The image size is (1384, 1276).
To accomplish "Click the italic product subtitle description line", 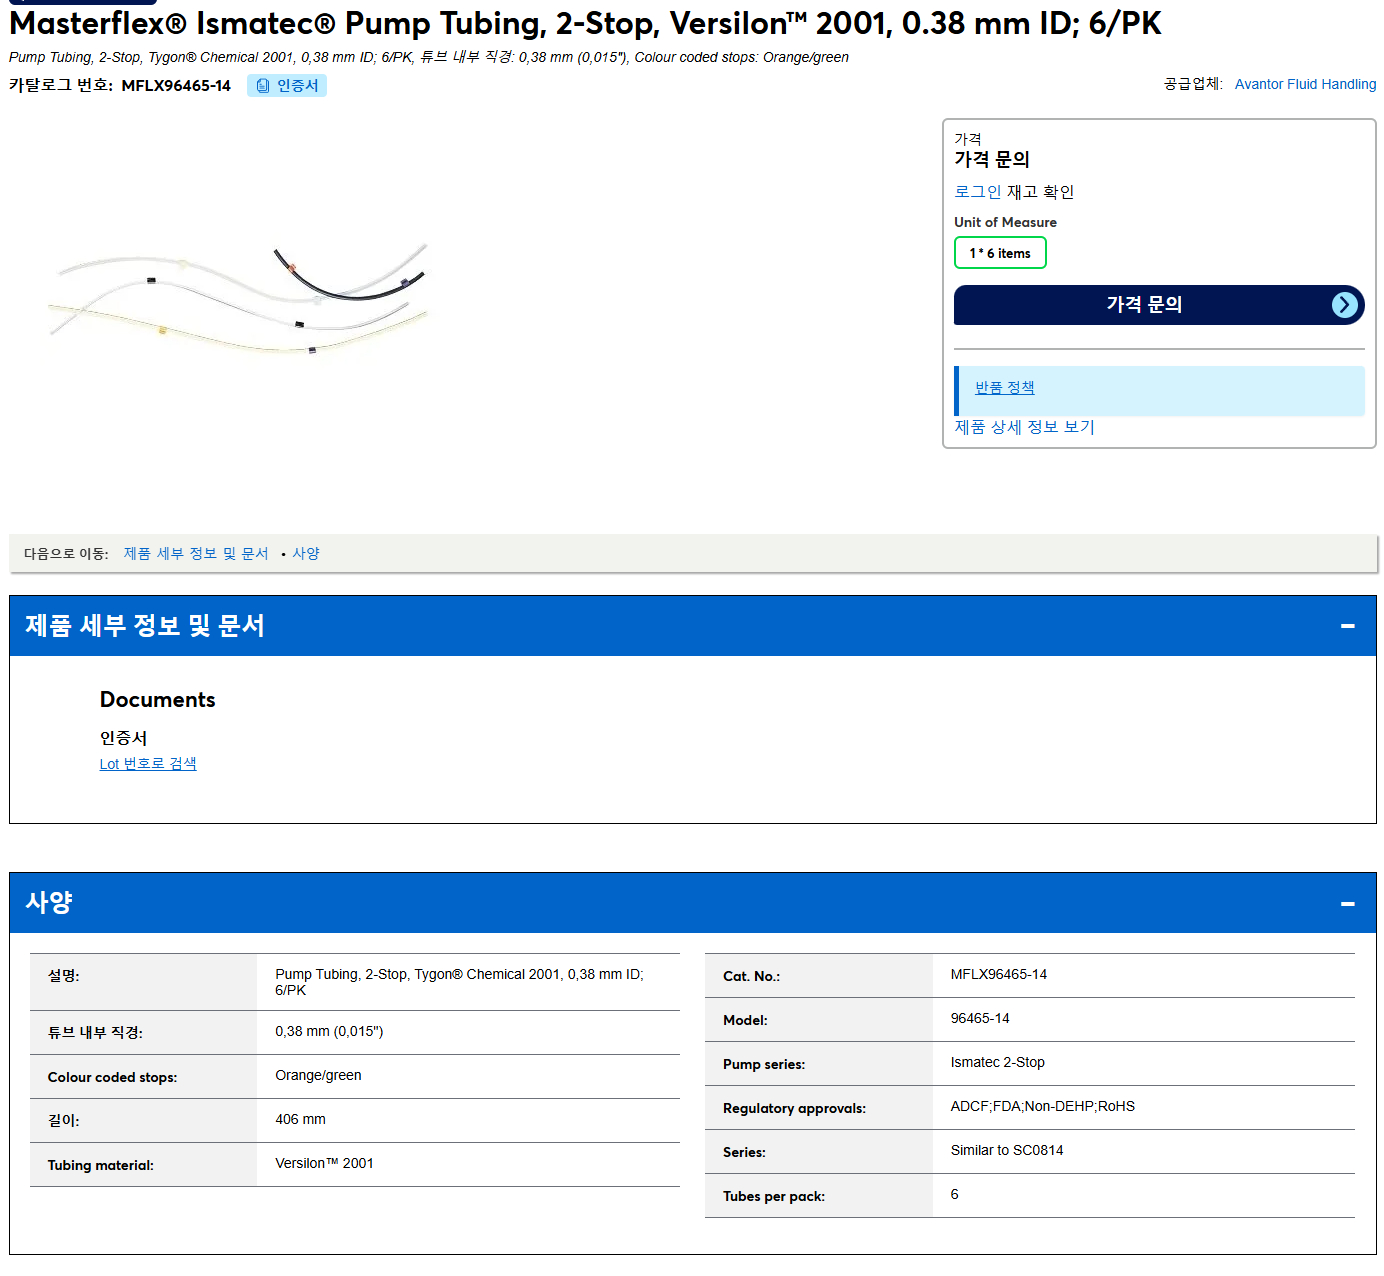I will [429, 57].
